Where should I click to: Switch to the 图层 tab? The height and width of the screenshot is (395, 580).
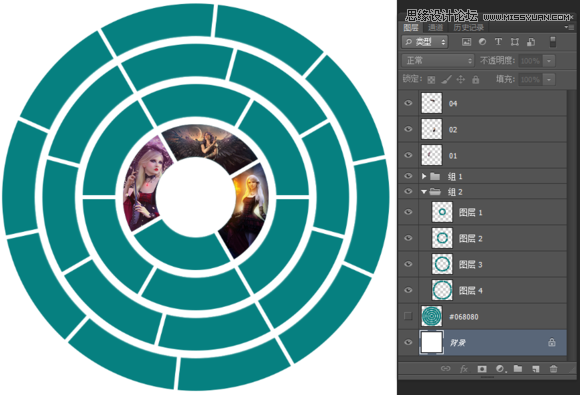pos(411,27)
